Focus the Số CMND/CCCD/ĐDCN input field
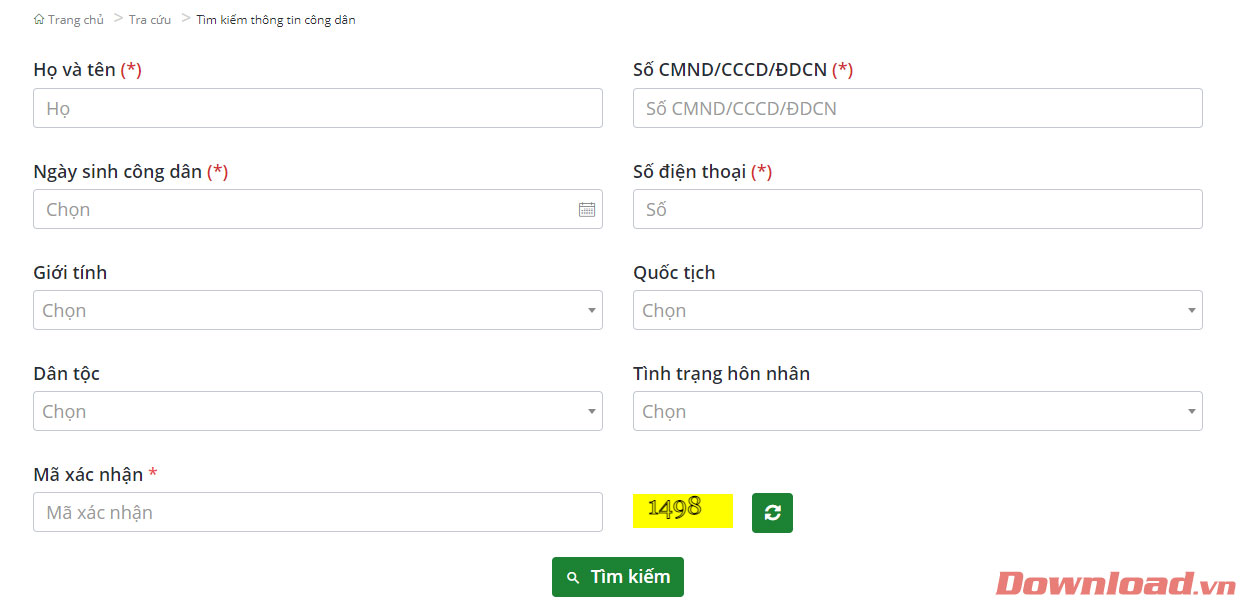Viewport: 1247px width, 601px height. [x=917, y=108]
